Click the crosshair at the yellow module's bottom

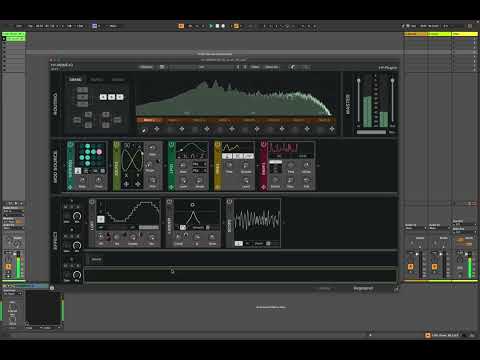(218, 187)
